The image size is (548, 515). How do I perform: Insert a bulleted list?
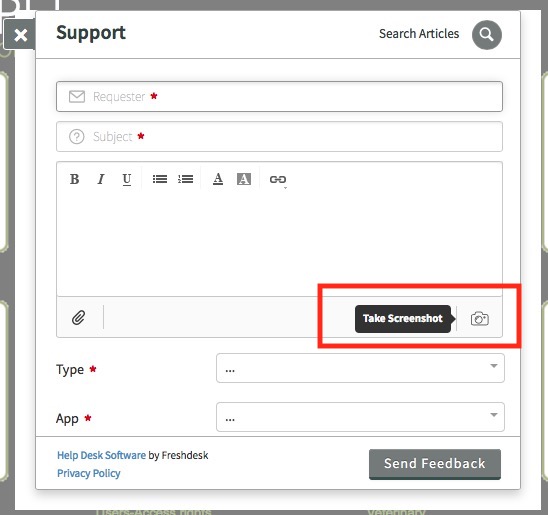coord(160,179)
